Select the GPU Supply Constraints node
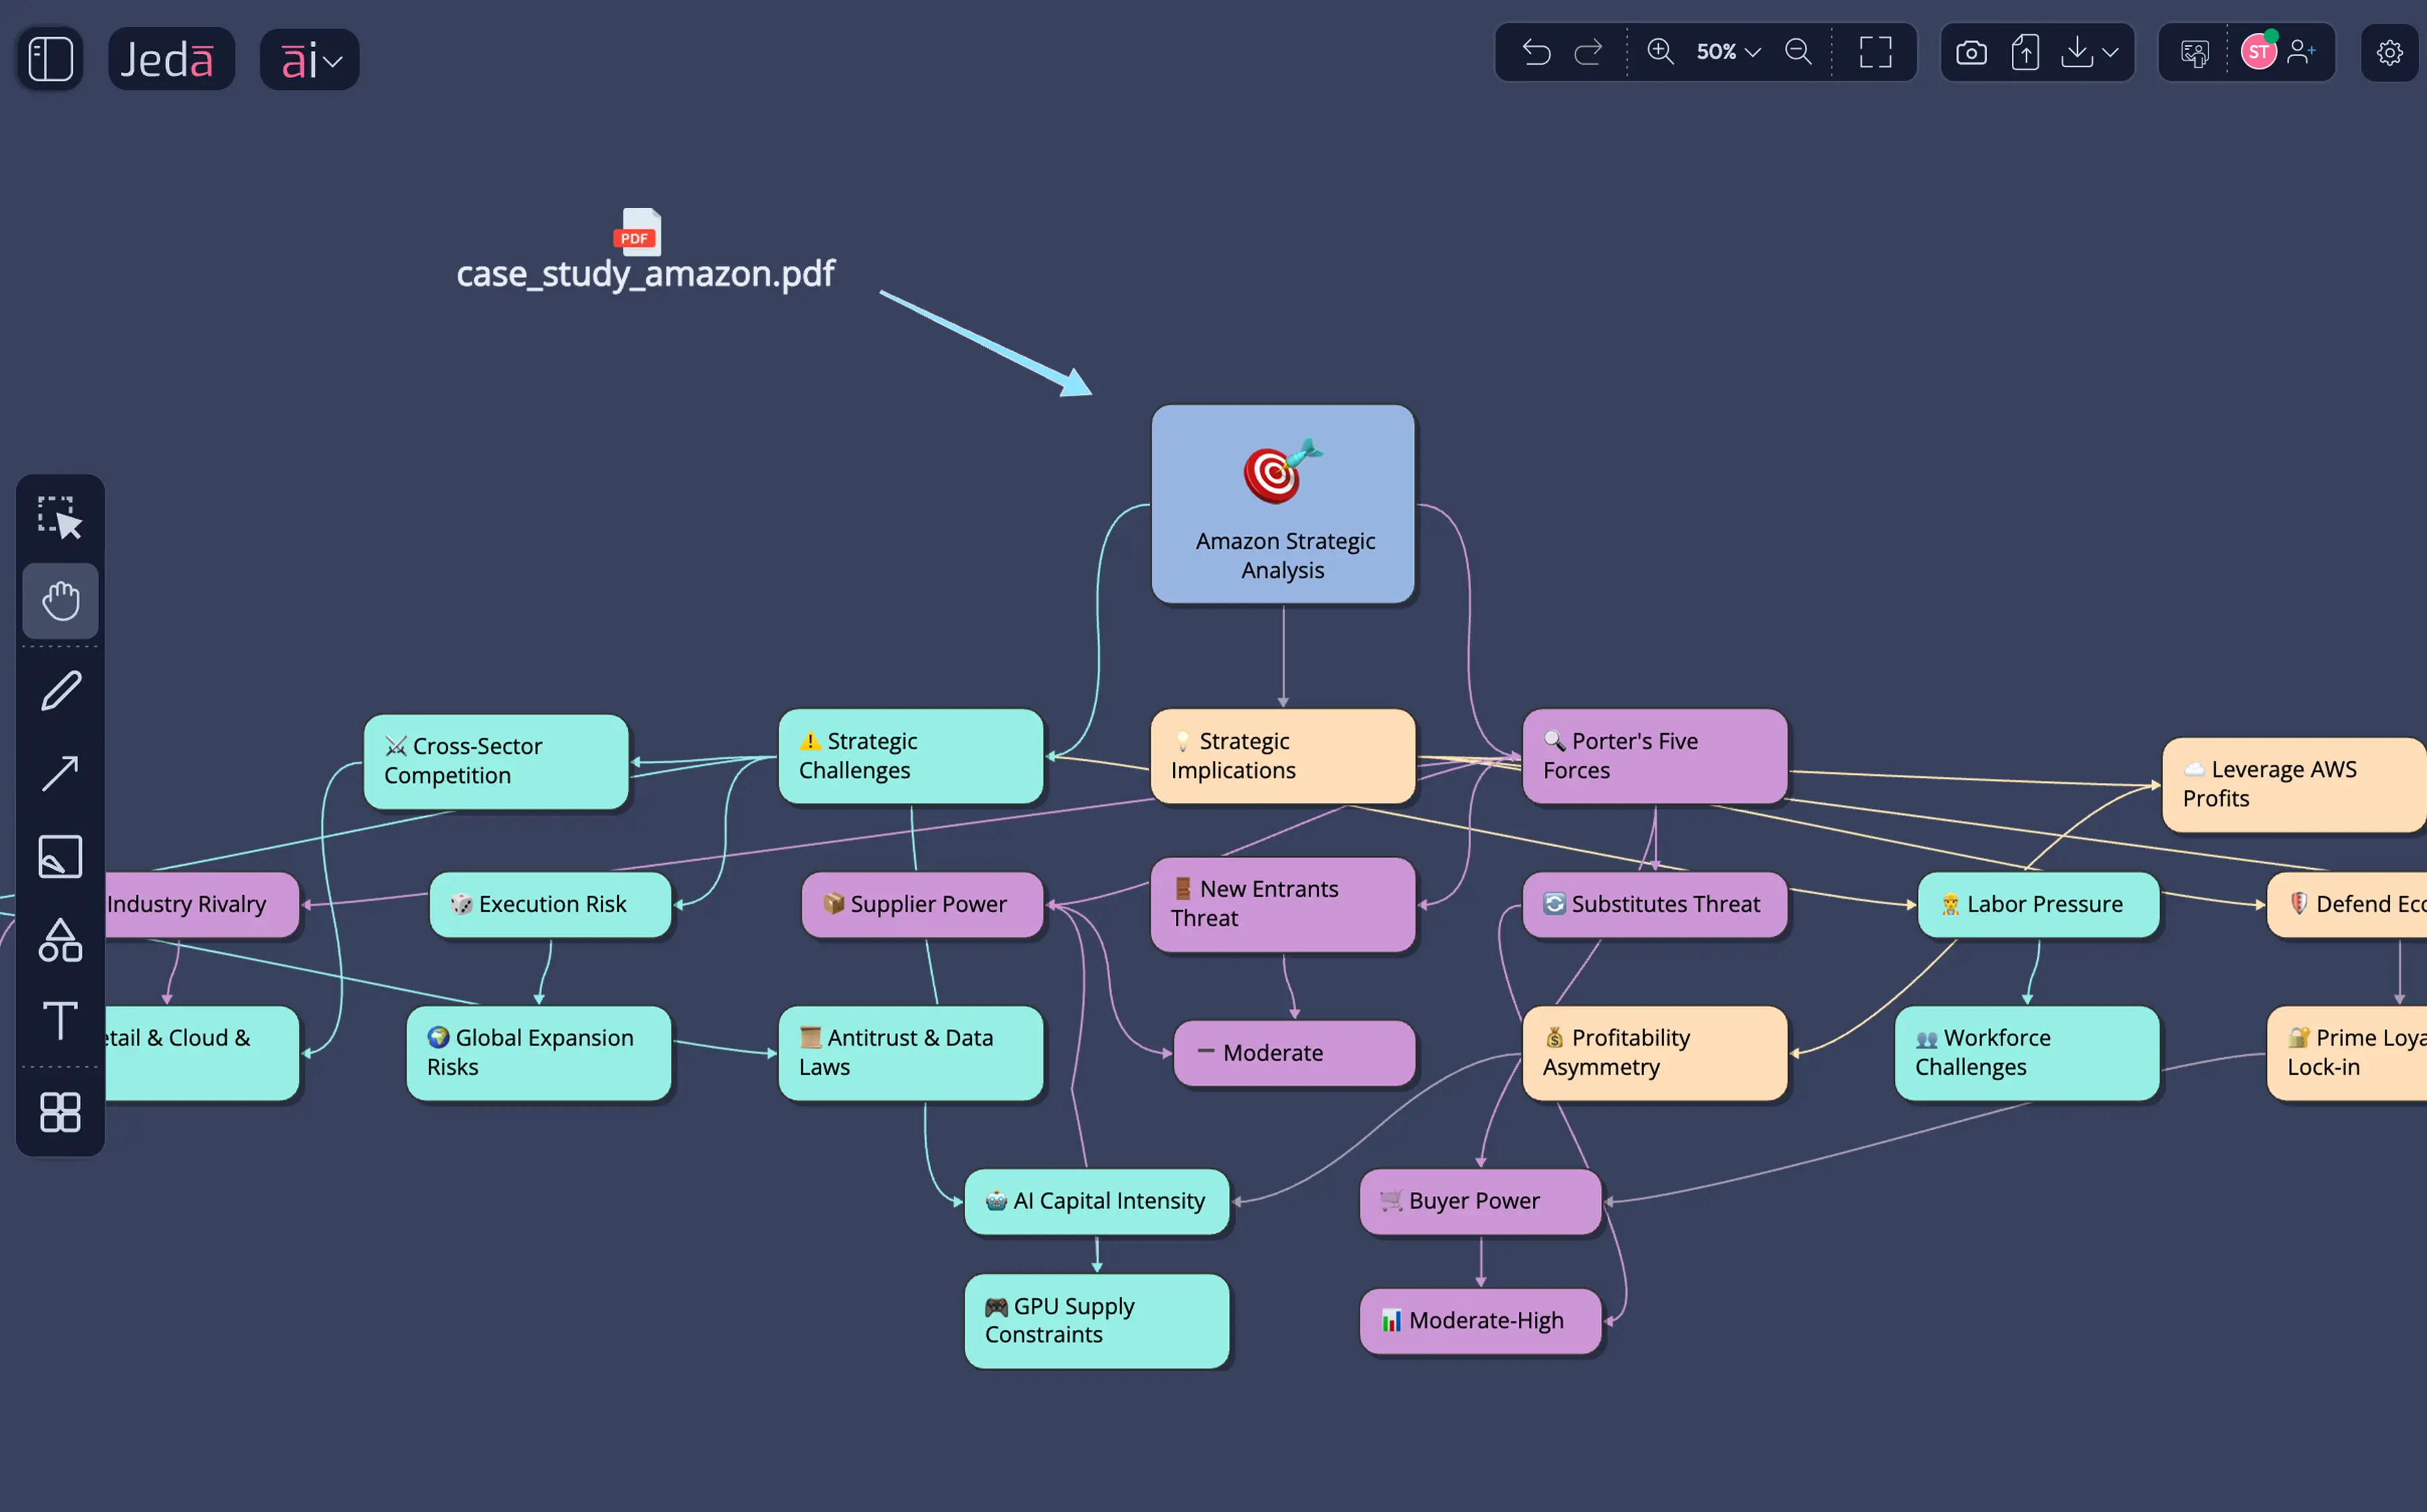This screenshot has height=1512, width=2427. (x=1097, y=1321)
